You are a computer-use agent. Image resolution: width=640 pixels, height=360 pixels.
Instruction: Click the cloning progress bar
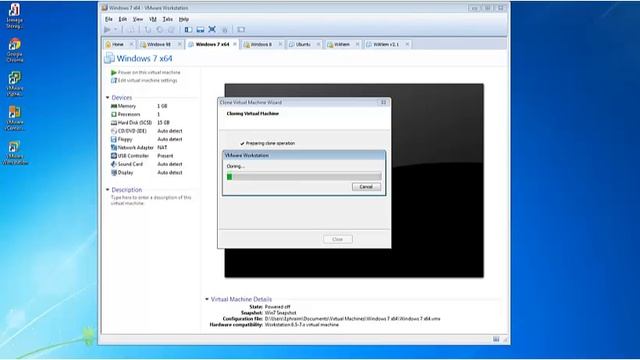304,176
